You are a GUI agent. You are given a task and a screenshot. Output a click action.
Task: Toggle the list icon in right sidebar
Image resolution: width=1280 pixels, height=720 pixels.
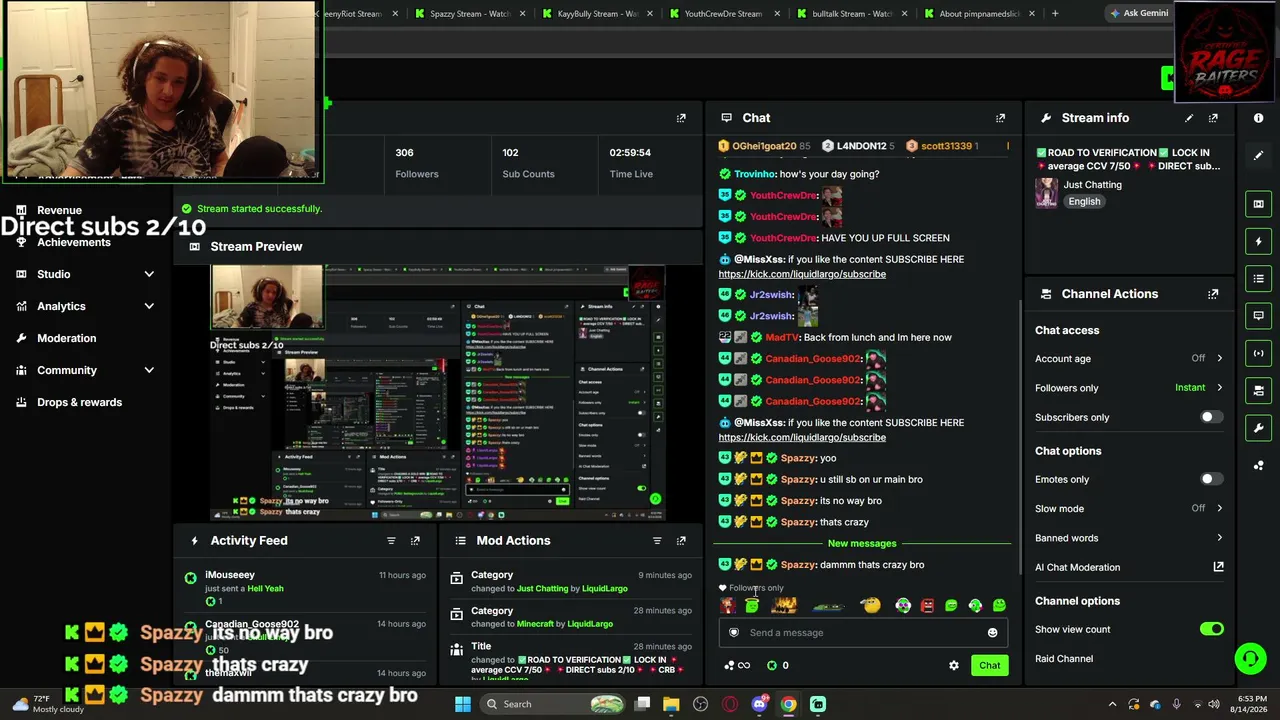[1258, 278]
